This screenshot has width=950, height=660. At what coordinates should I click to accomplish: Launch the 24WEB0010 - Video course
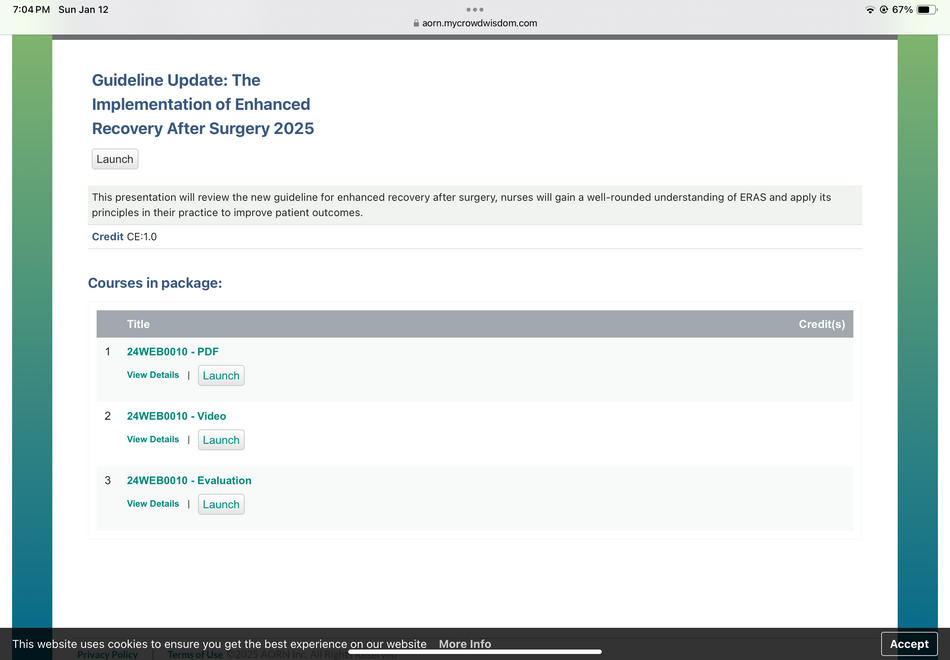pyautogui.click(x=221, y=440)
